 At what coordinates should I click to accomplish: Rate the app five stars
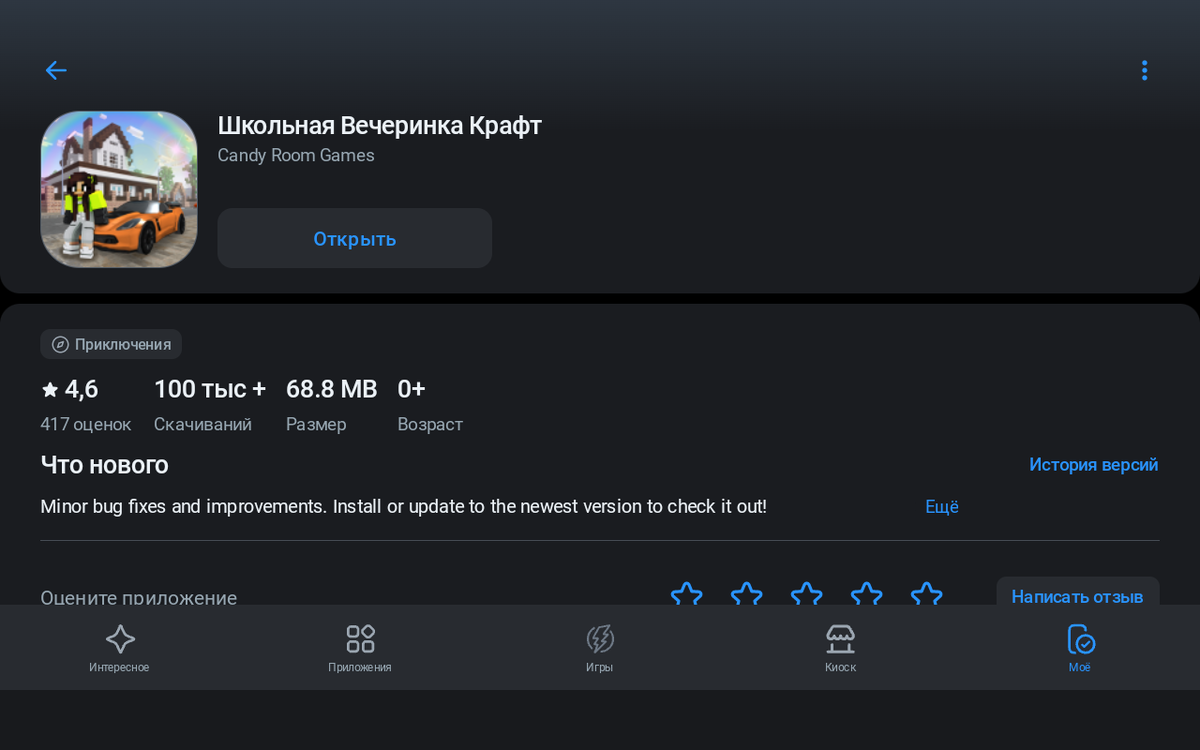[927, 594]
